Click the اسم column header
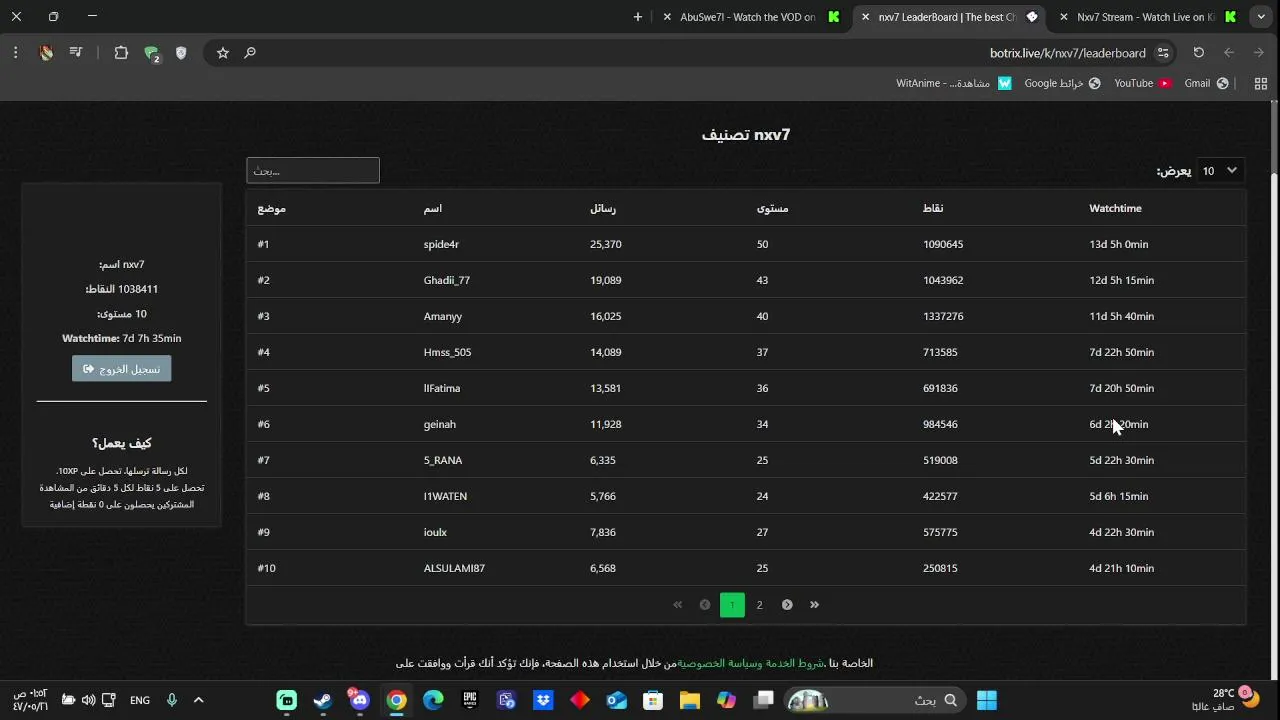 click(433, 208)
